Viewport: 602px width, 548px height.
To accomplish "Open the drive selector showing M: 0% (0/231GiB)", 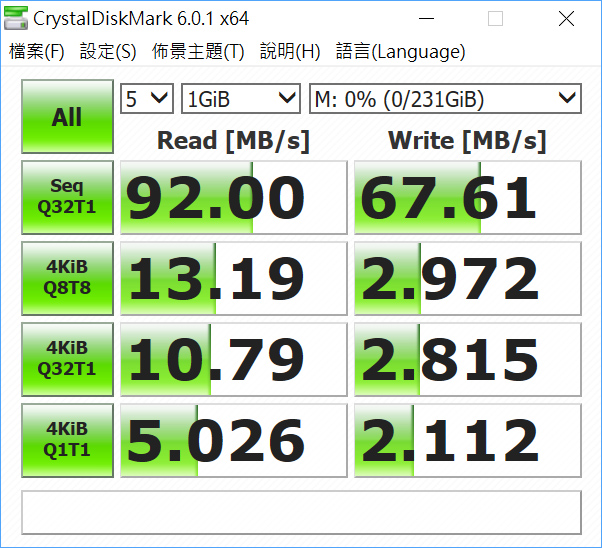I will click(445, 99).
